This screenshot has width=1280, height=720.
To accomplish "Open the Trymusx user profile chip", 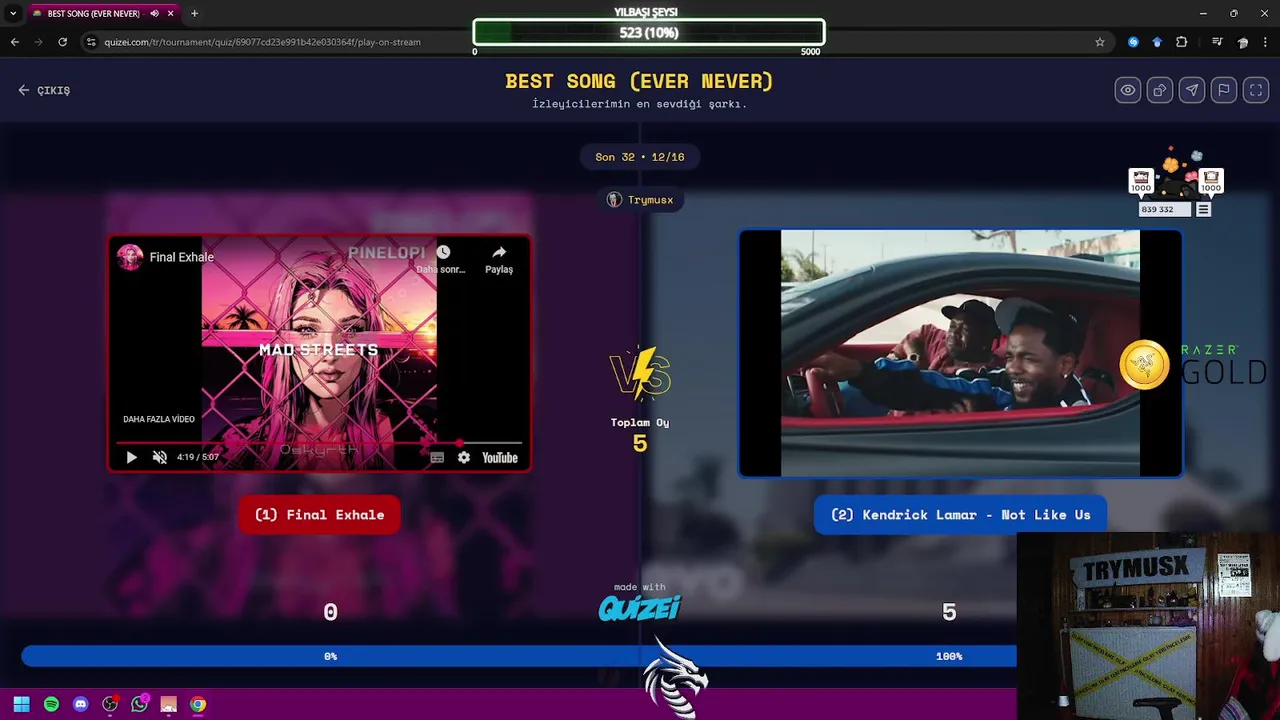I will [x=640, y=200].
